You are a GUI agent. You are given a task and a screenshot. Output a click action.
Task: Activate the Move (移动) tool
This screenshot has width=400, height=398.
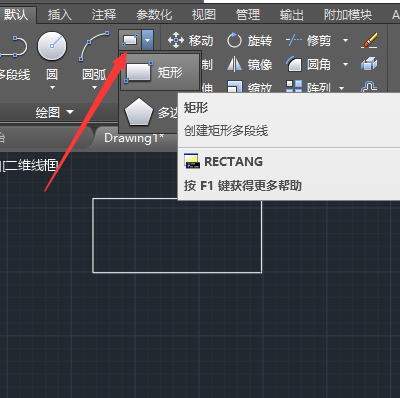pyautogui.click(x=190, y=41)
